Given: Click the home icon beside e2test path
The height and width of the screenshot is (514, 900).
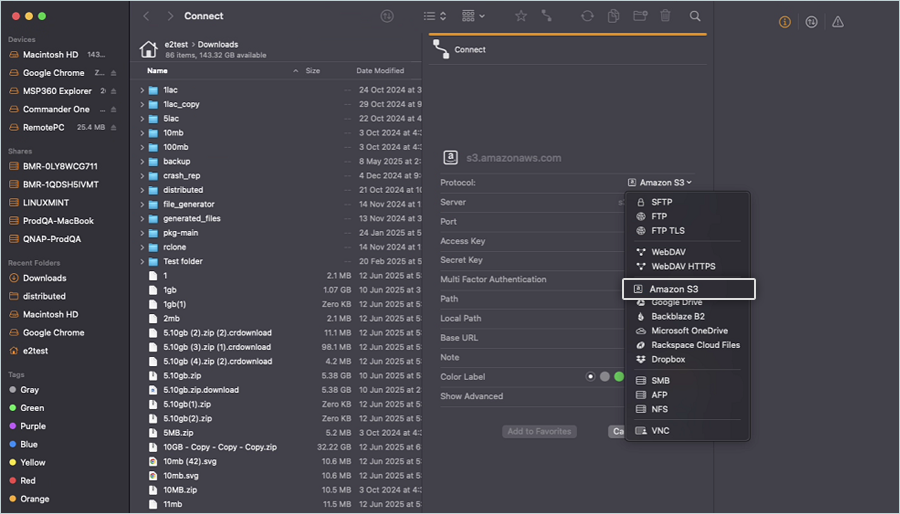Looking at the screenshot, I should 148,49.
